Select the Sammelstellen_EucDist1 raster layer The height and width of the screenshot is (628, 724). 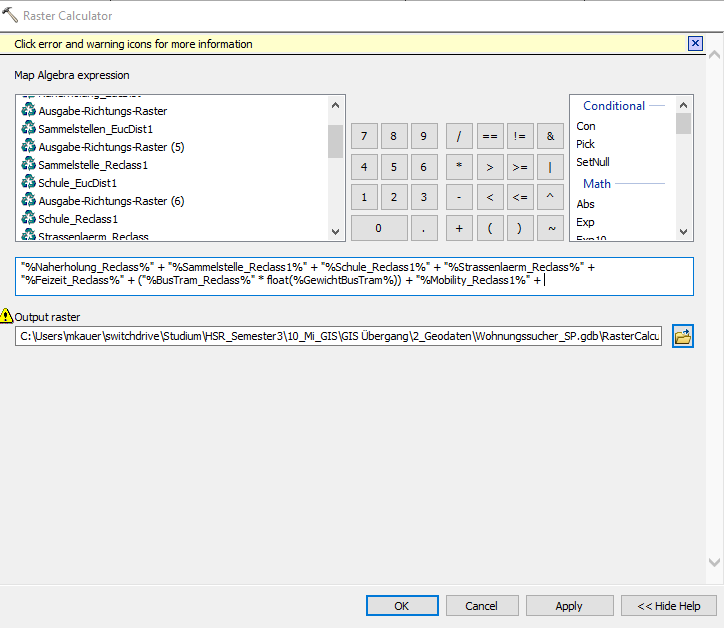[x=91, y=129]
